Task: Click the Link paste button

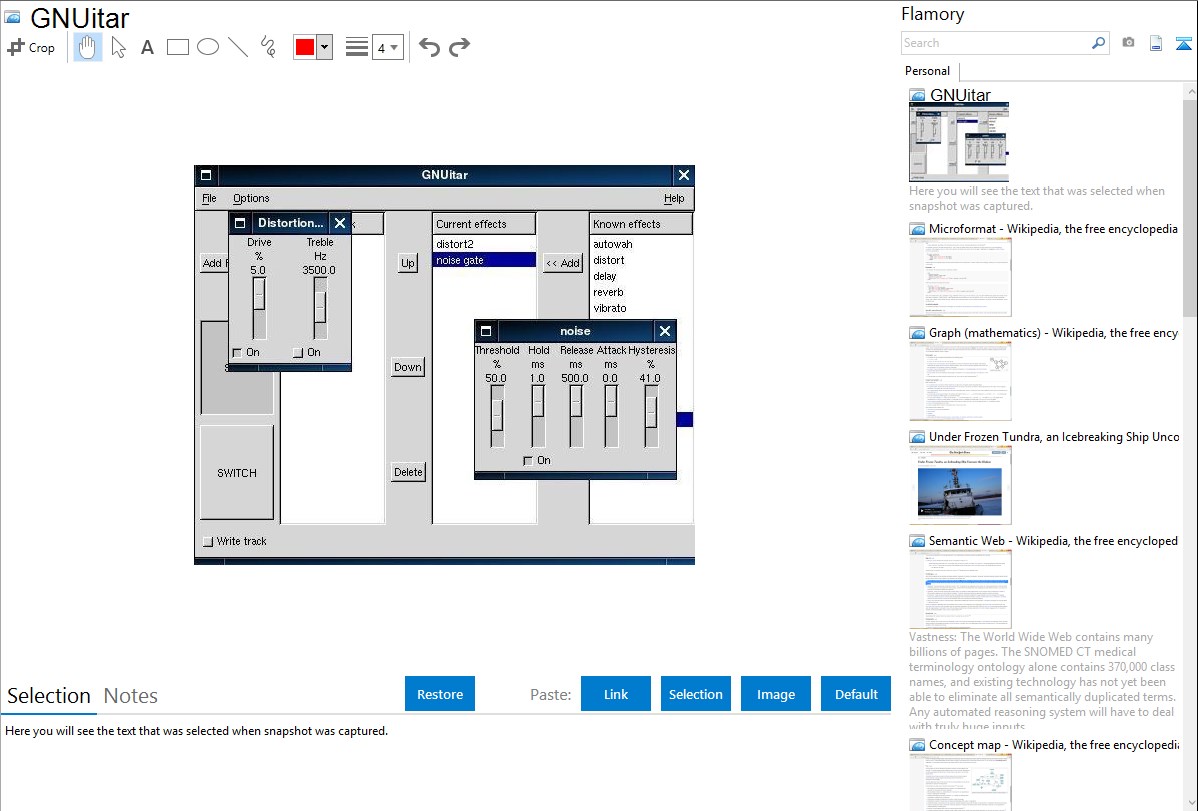Action: (x=616, y=694)
